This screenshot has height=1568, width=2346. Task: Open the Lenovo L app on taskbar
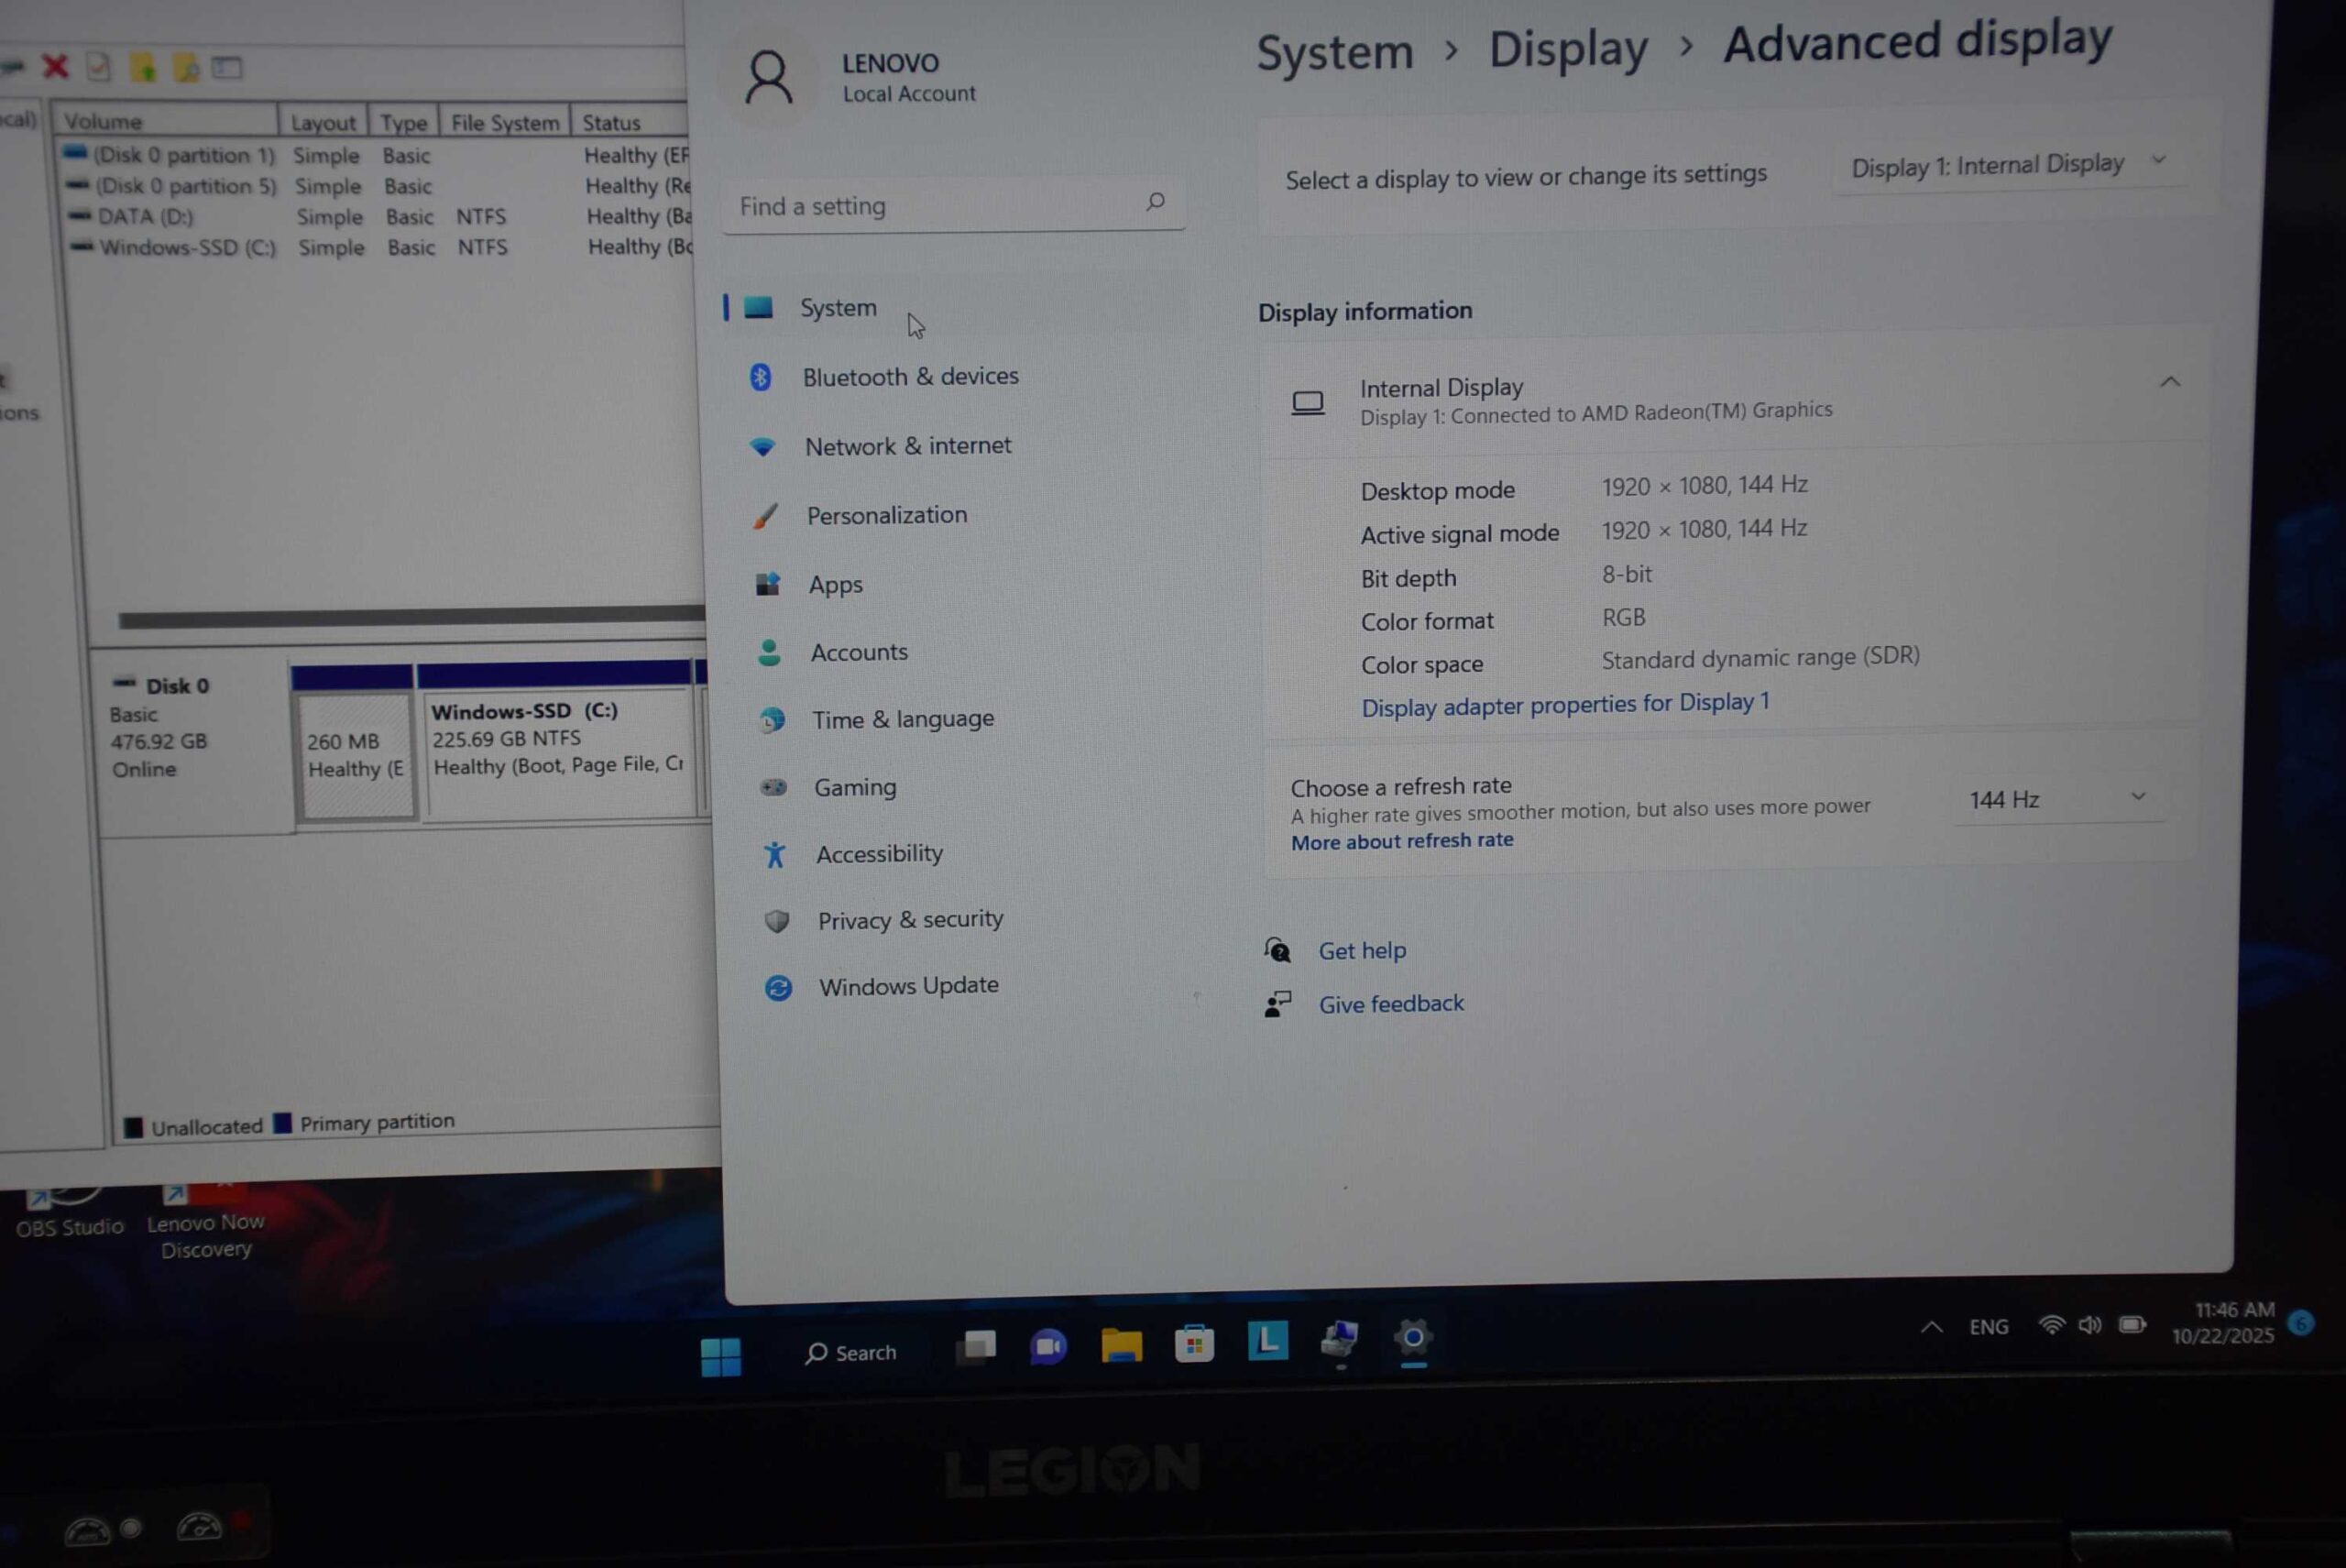click(x=1268, y=1341)
